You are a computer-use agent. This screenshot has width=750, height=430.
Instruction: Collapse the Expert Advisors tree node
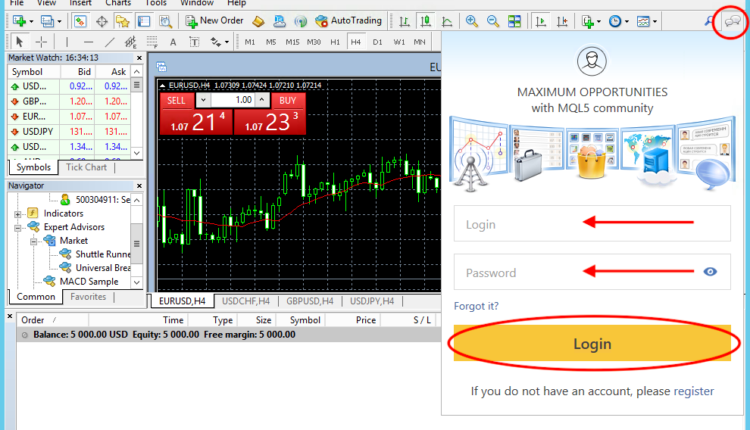pos(18,227)
